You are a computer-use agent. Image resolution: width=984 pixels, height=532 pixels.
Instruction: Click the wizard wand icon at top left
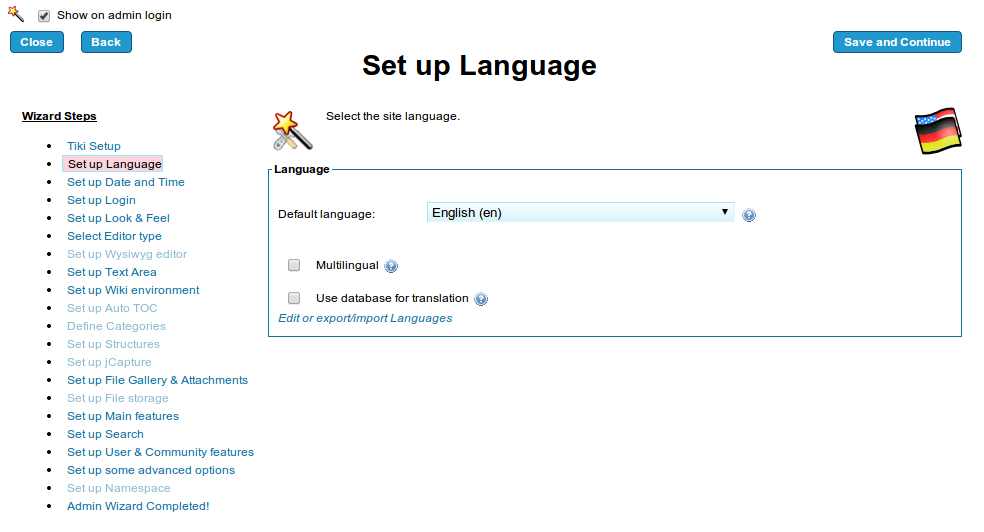[x=16, y=14]
